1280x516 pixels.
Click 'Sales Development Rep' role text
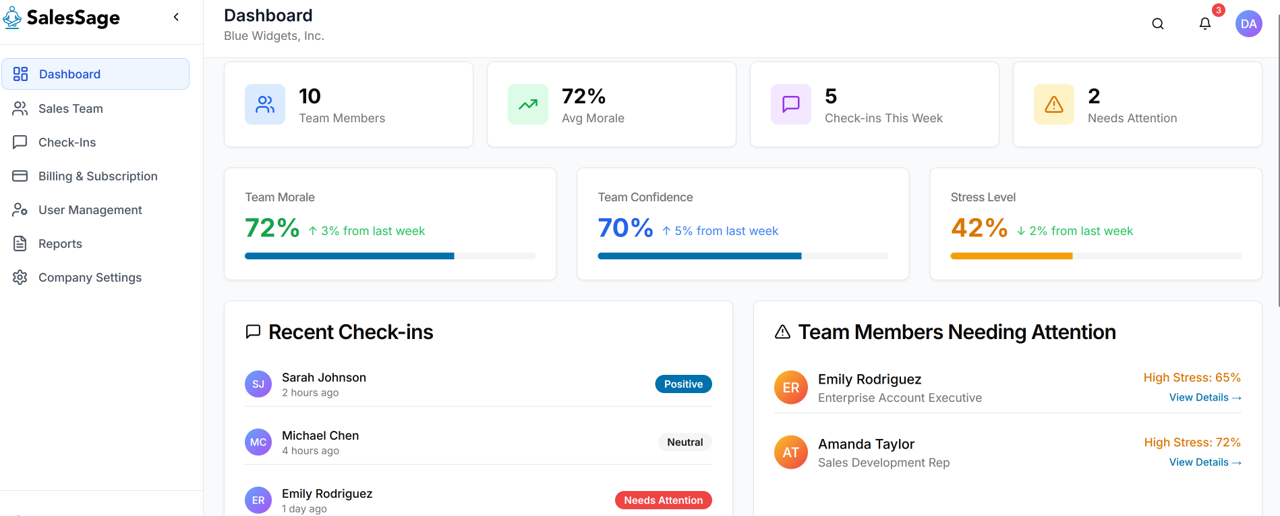884,463
